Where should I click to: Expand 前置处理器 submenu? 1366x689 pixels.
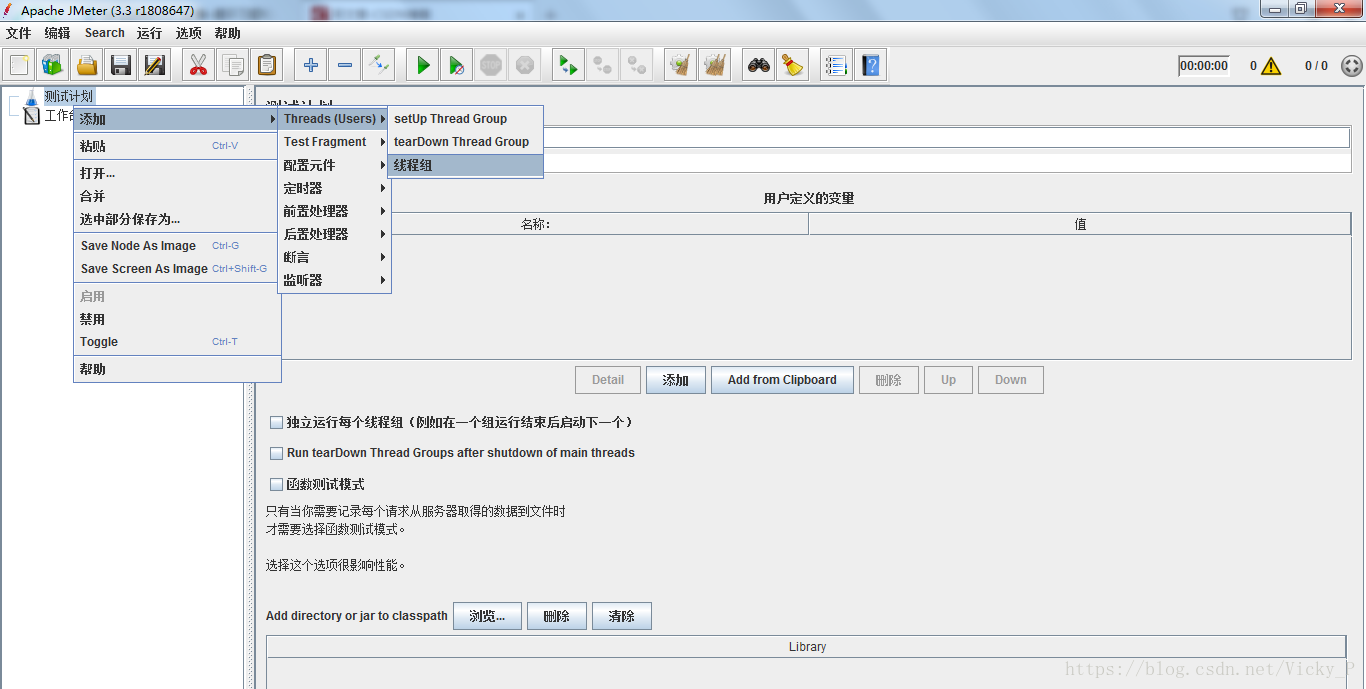333,211
